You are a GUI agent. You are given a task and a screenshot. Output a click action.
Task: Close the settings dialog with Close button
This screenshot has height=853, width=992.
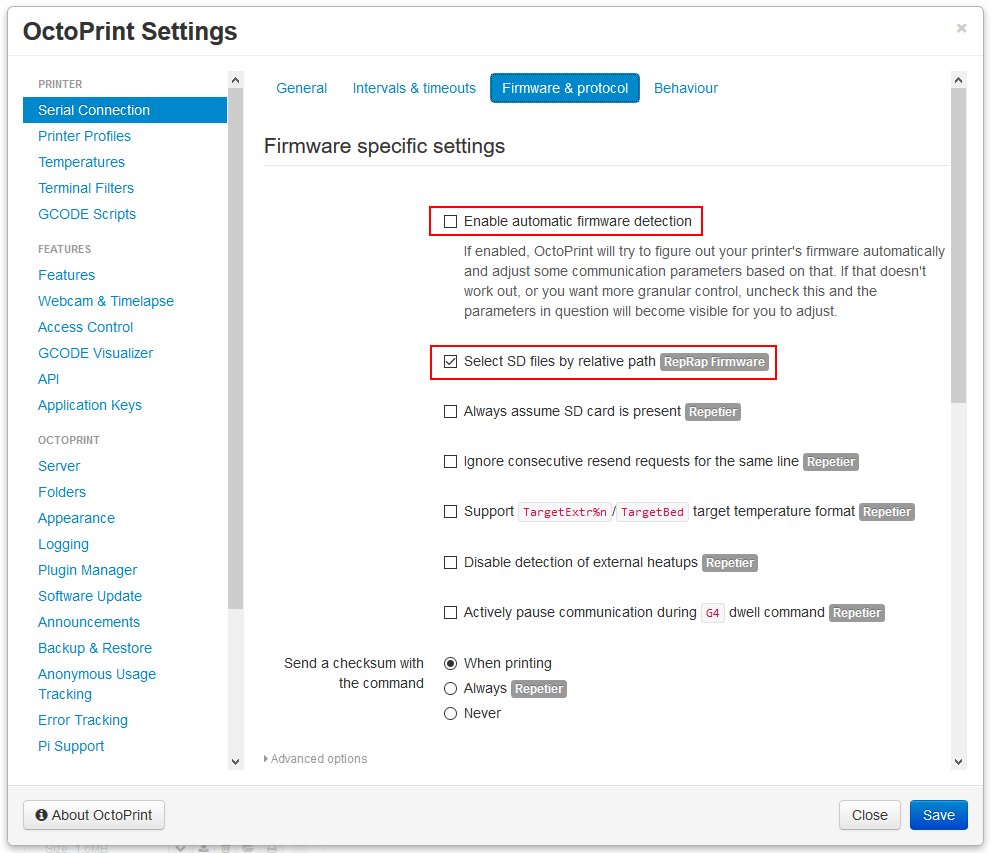click(869, 815)
